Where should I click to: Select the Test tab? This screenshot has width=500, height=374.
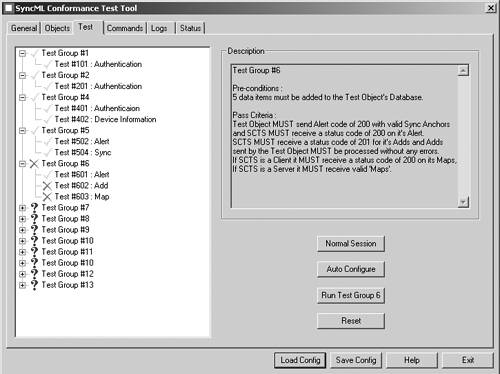pos(88,27)
